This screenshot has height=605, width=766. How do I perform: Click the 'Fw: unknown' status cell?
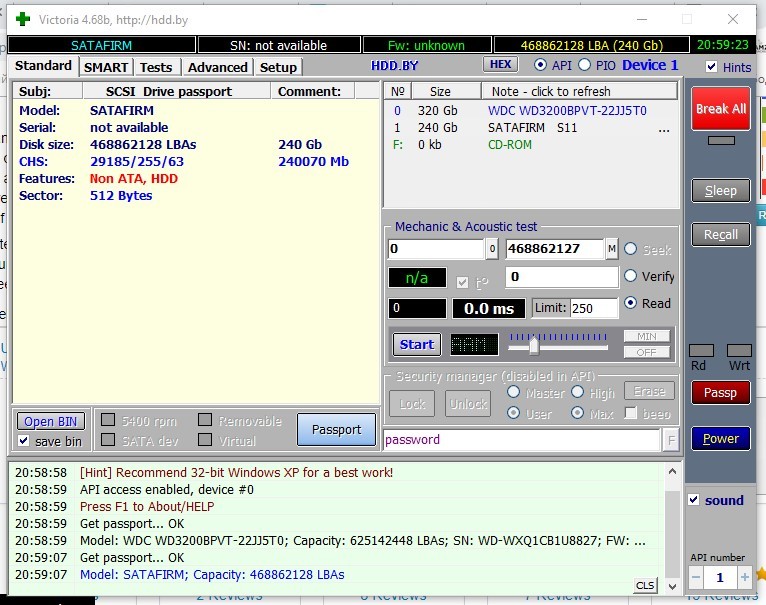(426, 45)
